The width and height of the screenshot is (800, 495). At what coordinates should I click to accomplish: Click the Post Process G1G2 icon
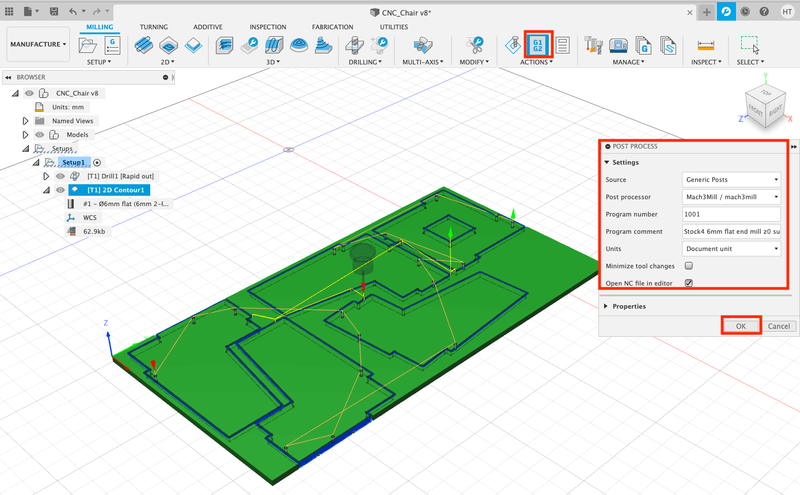click(x=538, y=45)
